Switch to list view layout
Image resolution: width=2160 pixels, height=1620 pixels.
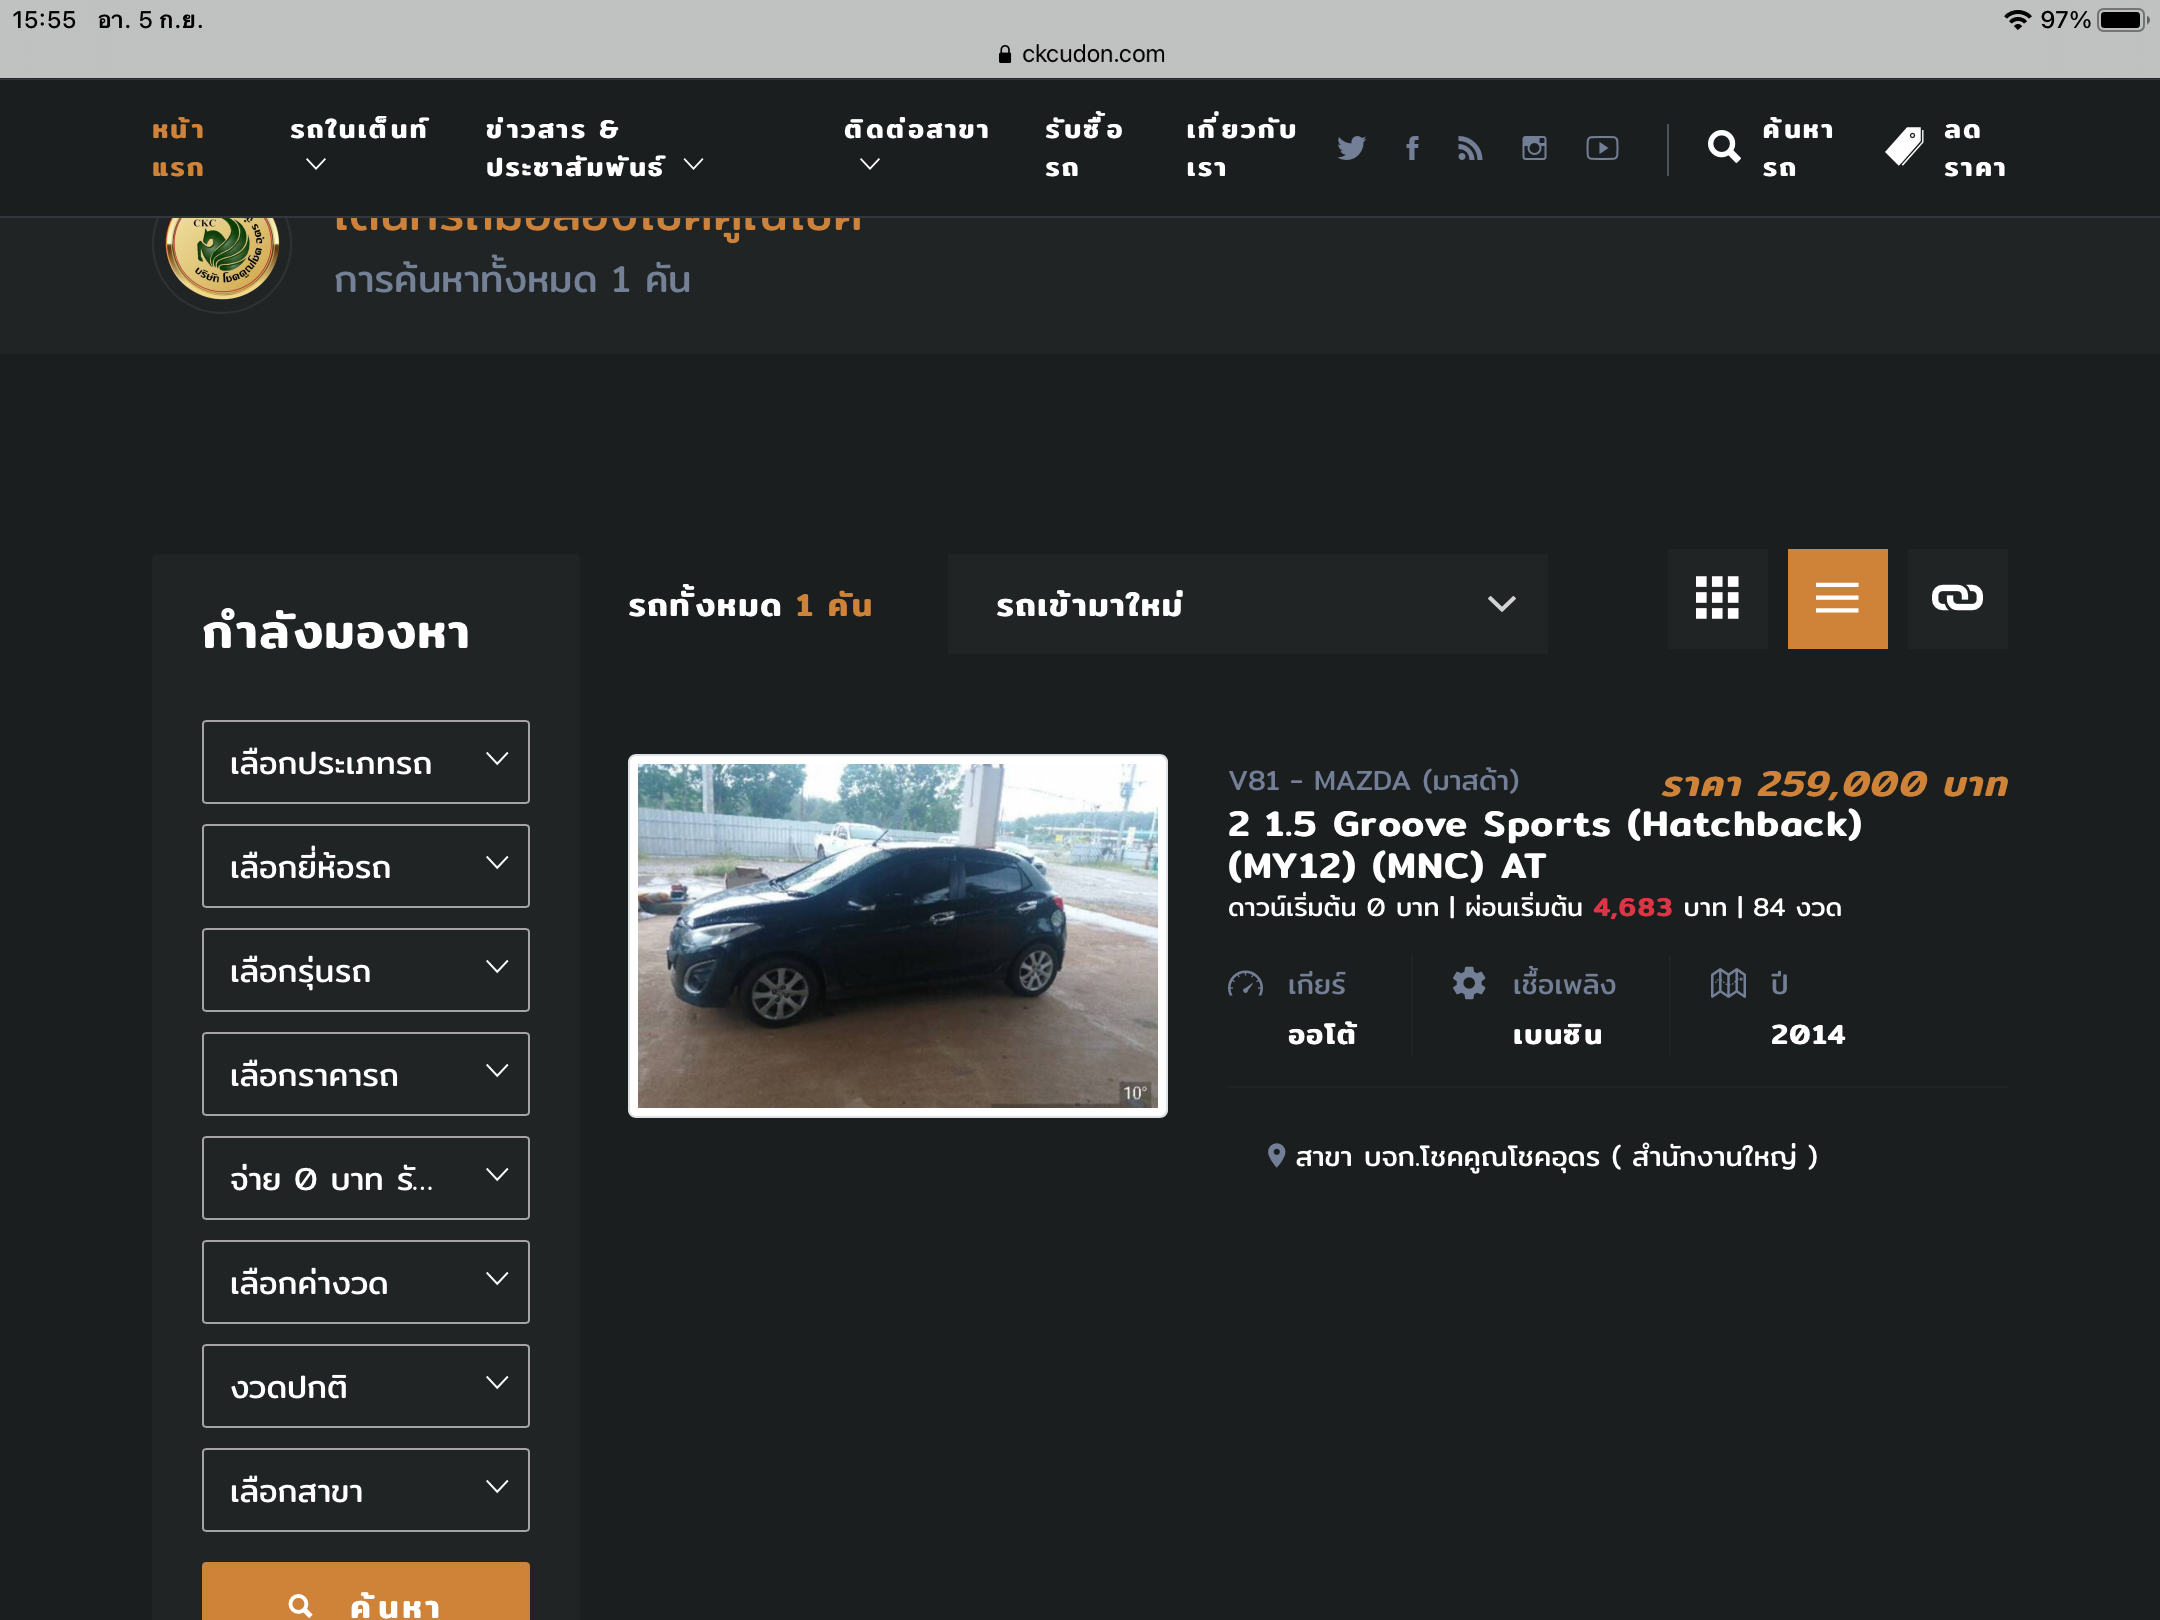pyautogui.click(x=1837, y=598)
